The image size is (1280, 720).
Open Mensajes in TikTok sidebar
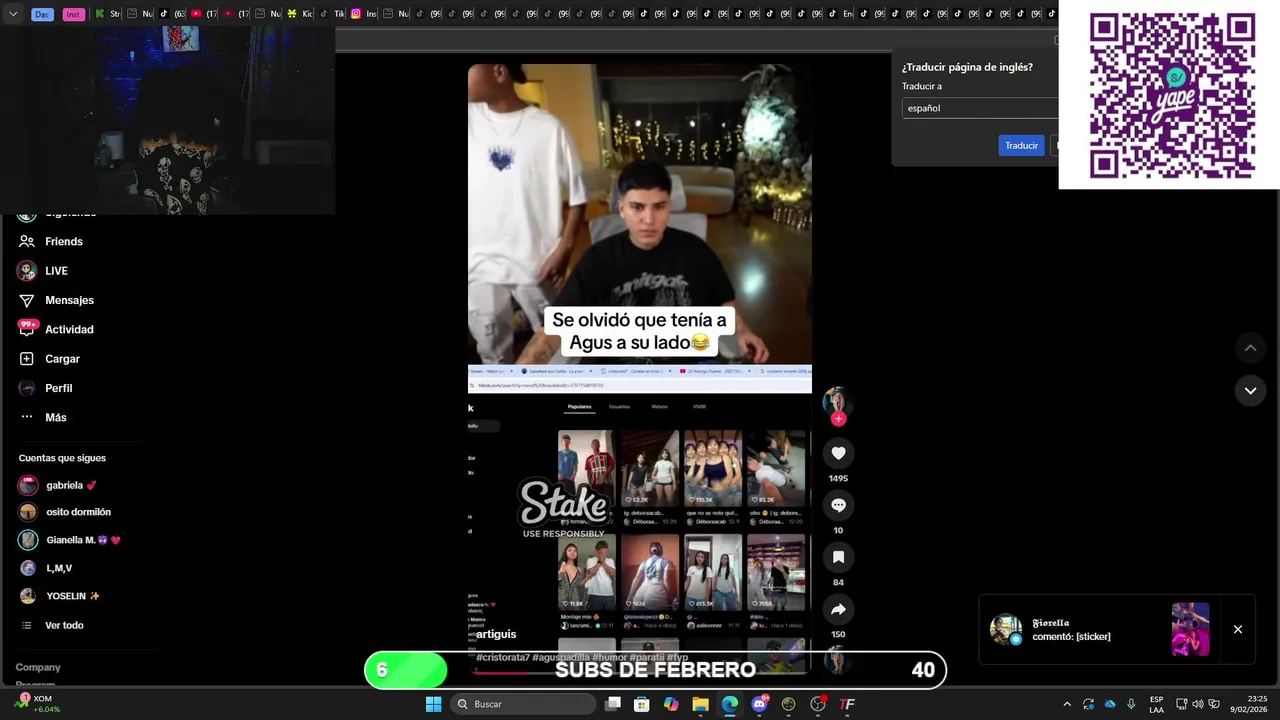[56, 300]
